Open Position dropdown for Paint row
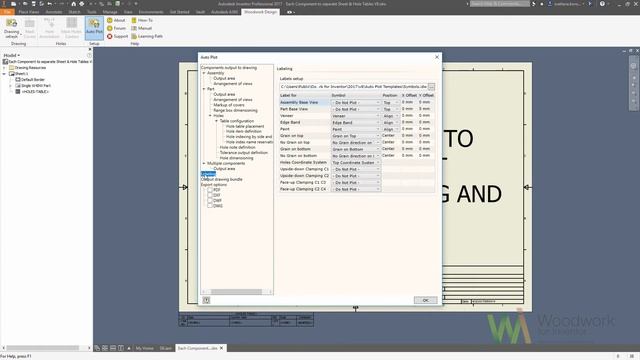 click(x=391, y=129)
